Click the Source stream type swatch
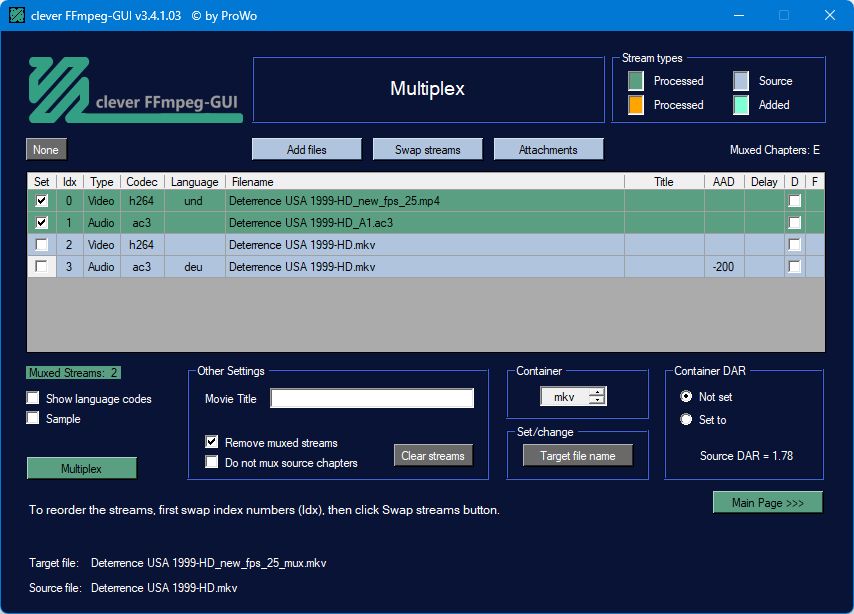This screenshot has width=854, height=614. [741, 81]
